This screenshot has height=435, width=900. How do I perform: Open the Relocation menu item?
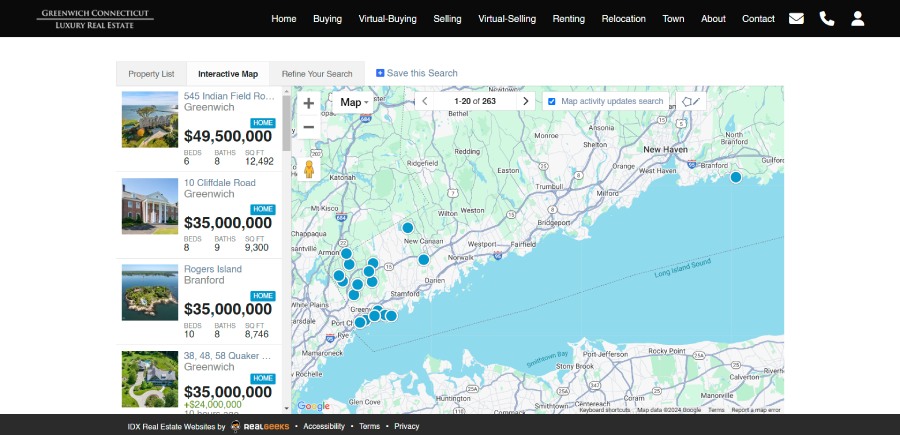point(623,18)
